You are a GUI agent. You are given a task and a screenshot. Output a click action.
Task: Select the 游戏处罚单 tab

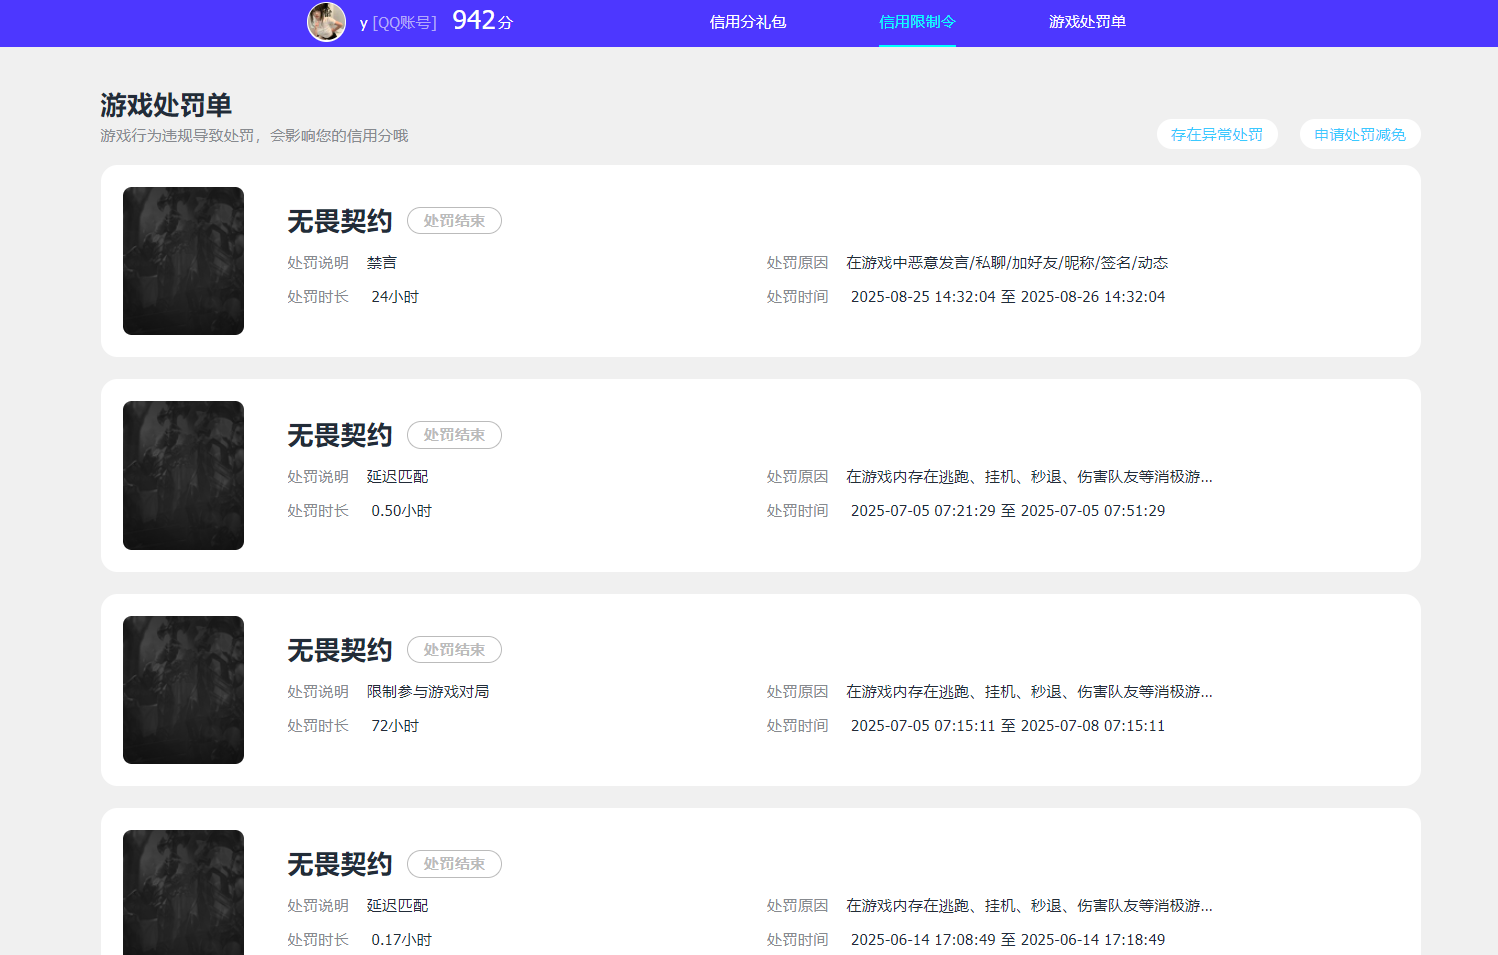[x=1088, y=22]
